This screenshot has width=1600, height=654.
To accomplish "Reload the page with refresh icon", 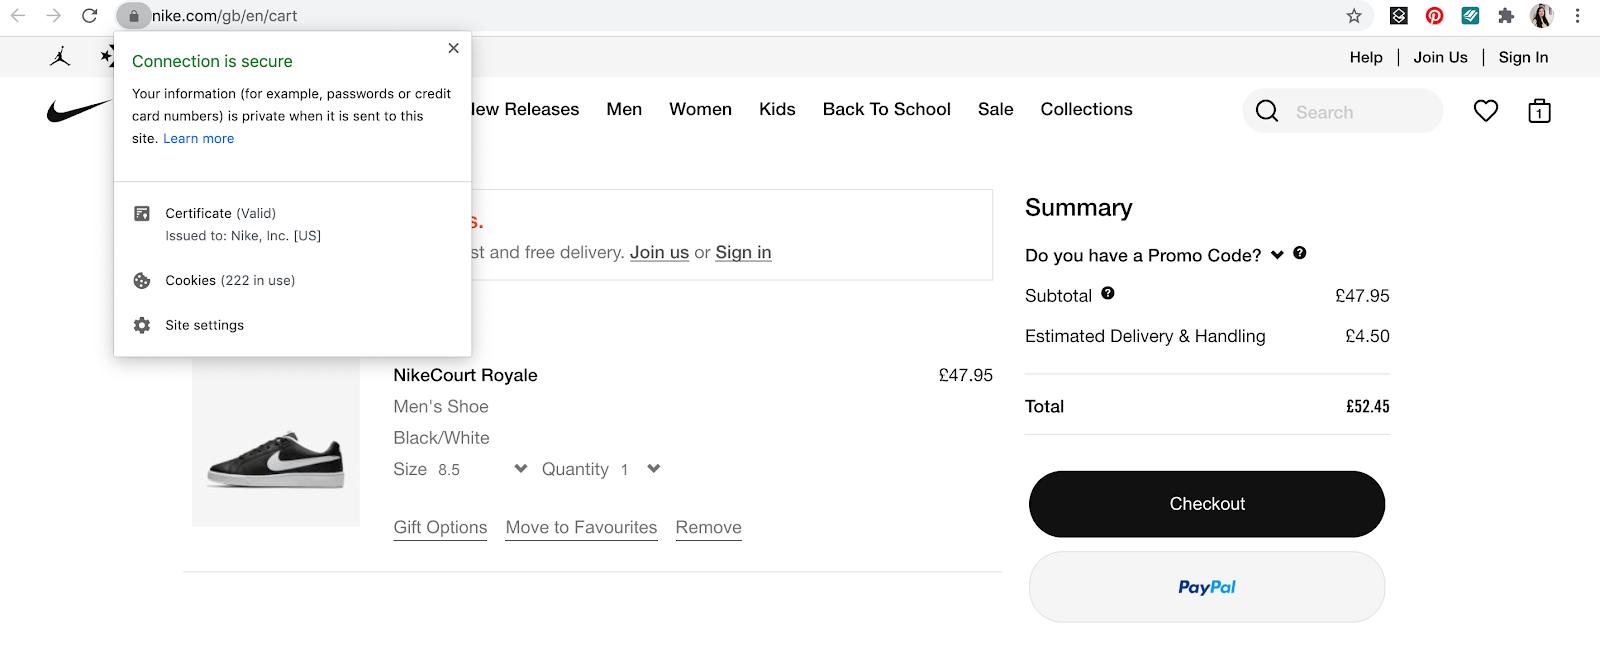I will 90,16.
